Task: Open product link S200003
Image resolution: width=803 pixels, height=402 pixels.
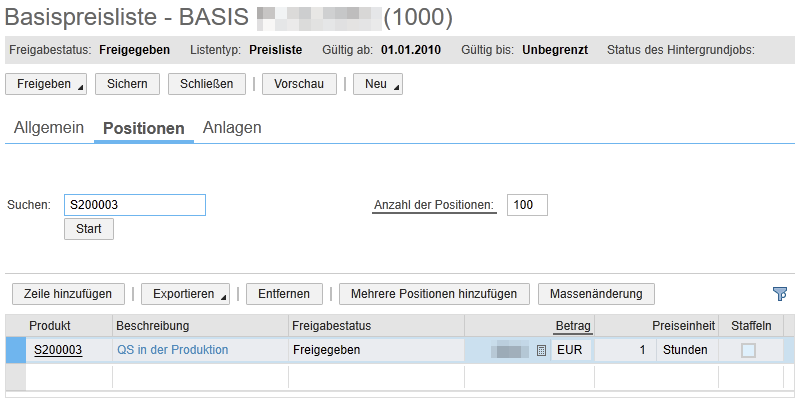Action: coord(58,350)
